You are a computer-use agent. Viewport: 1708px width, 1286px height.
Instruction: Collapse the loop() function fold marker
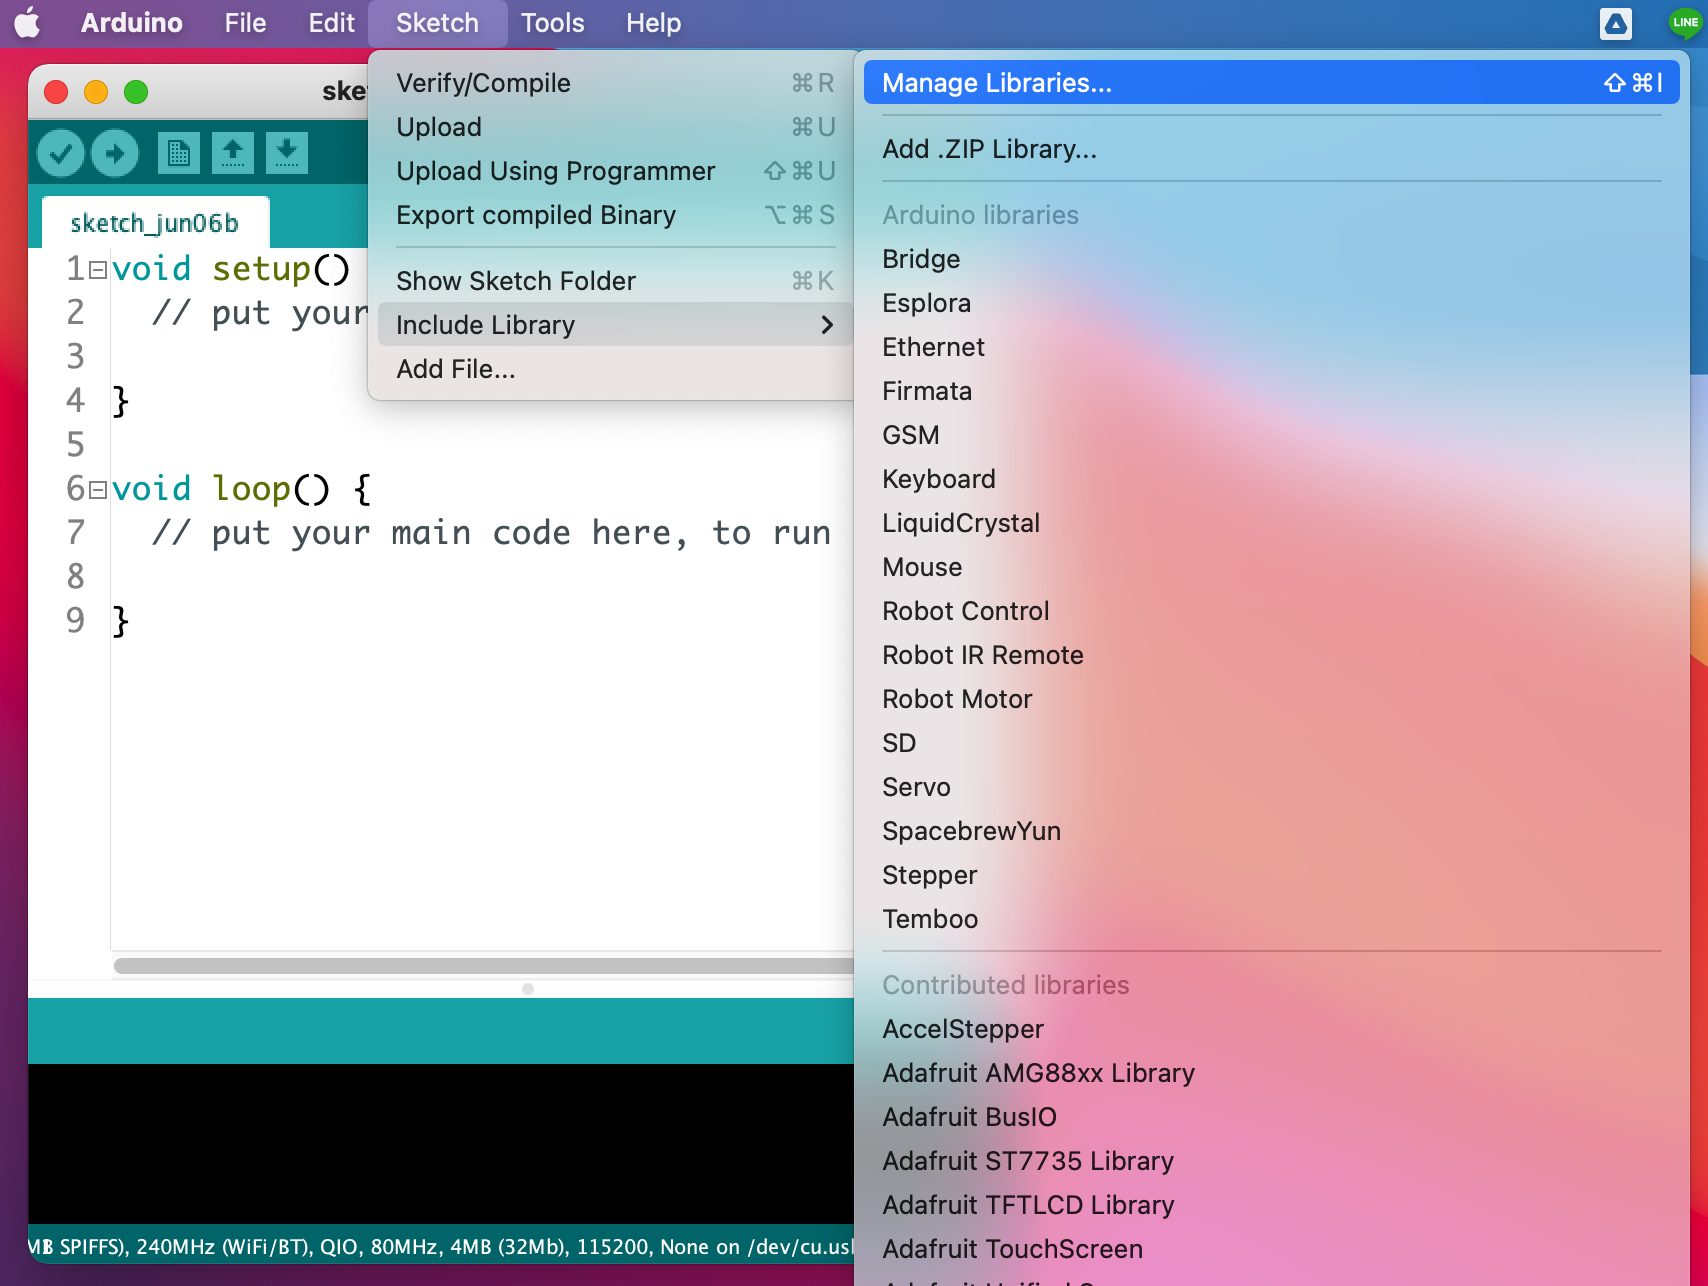(98, 490)
